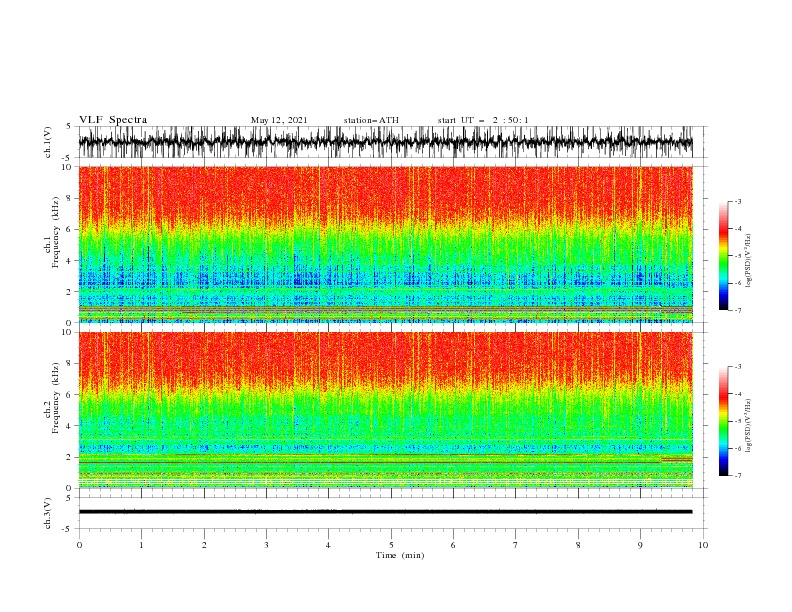Viewport: 792px width, 612px height.
Task: Click the ch.2 spectrogram color bar
Action: 724,421
